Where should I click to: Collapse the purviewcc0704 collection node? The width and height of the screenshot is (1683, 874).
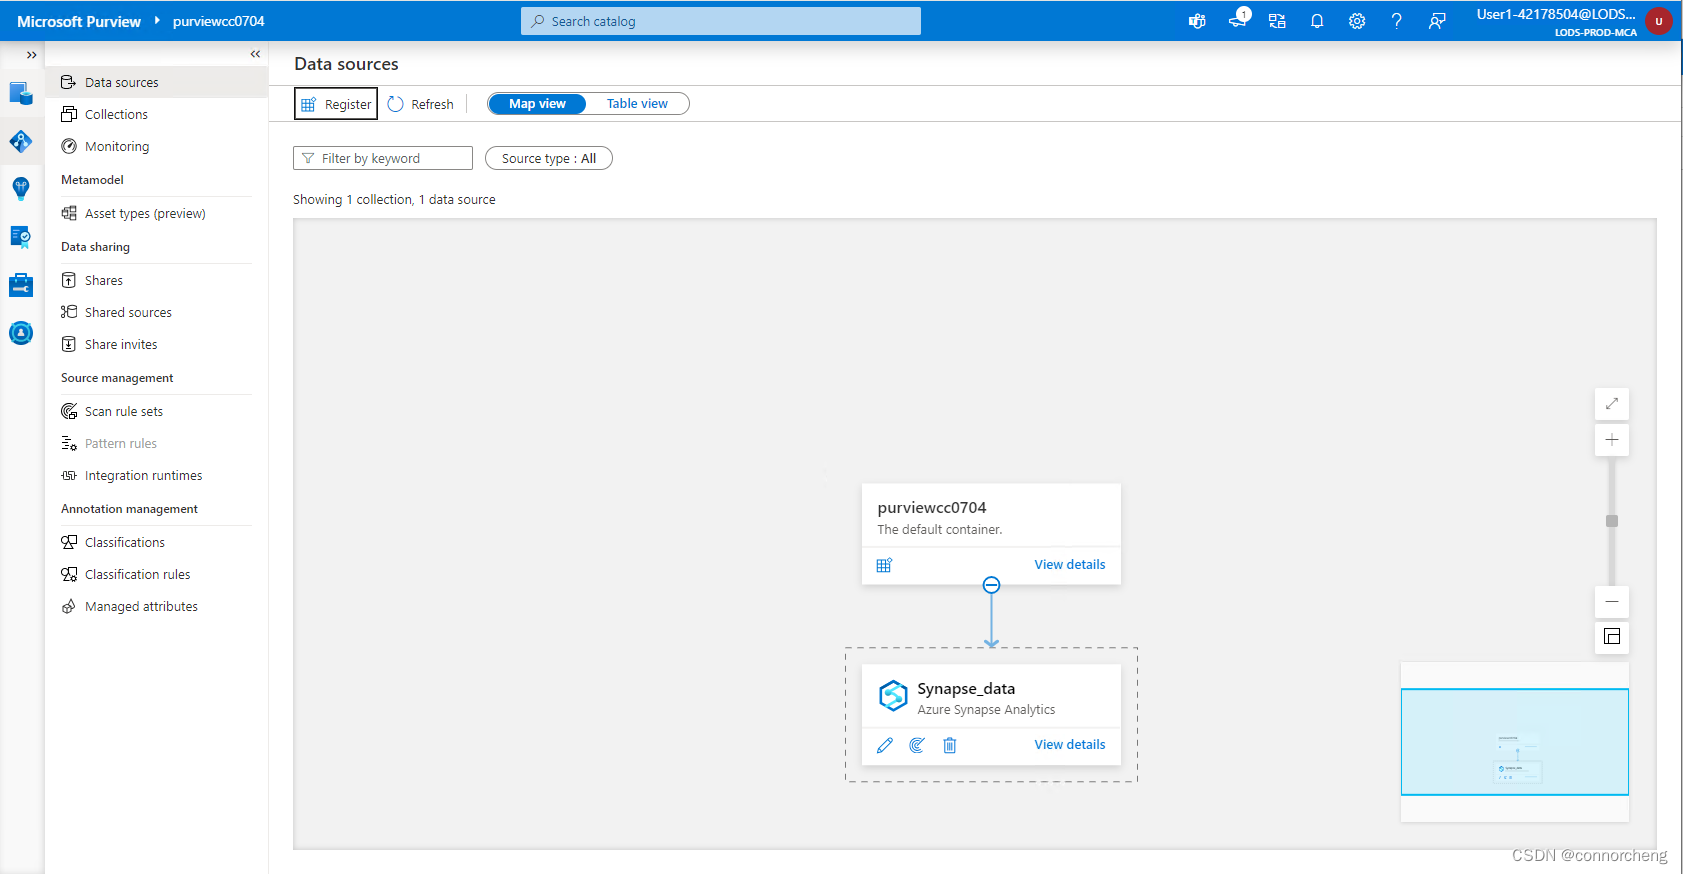pyautogui.click(x=991, y=585)
